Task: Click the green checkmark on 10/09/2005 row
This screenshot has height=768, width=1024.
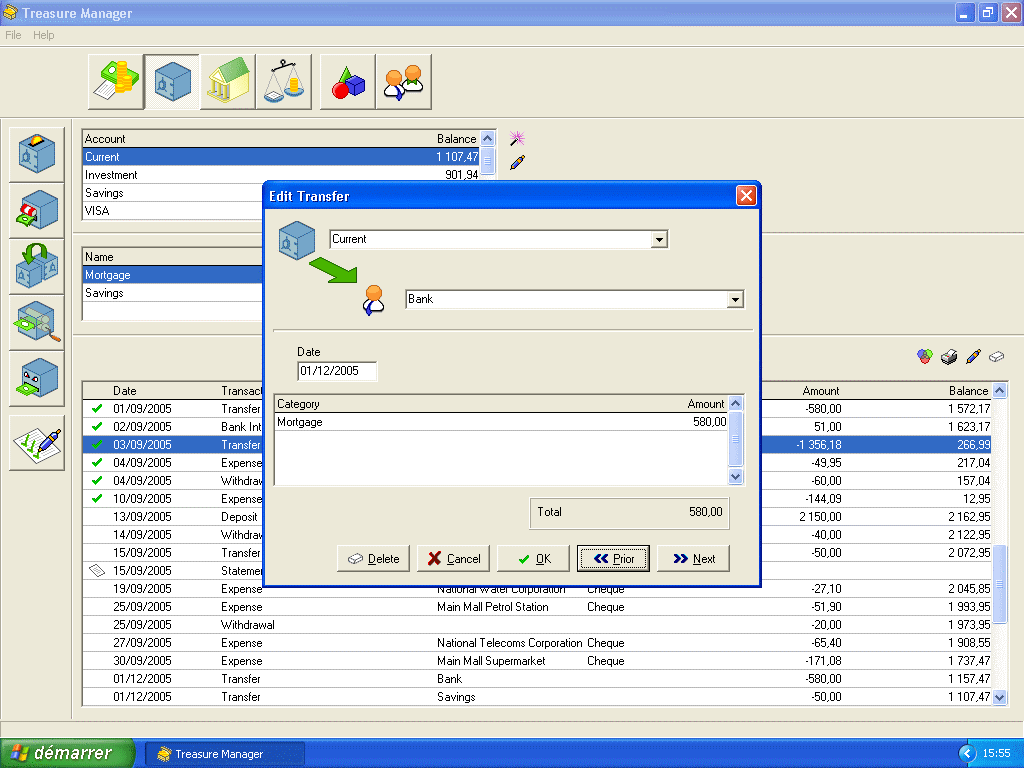Action: click(97, 498)
